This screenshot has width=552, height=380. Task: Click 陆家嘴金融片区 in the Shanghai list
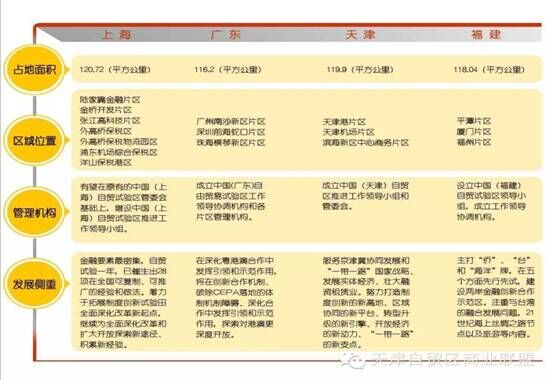(x=110, y=100)
